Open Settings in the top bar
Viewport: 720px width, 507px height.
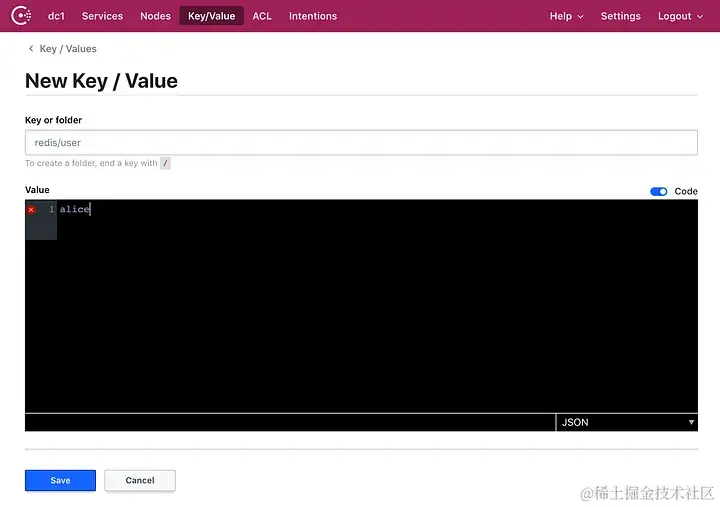[620, 16]
